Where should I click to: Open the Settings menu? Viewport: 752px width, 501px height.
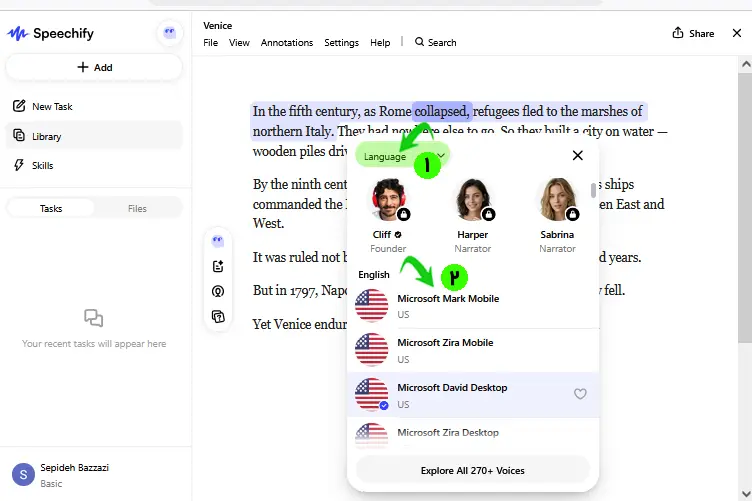tap(341, 43)
